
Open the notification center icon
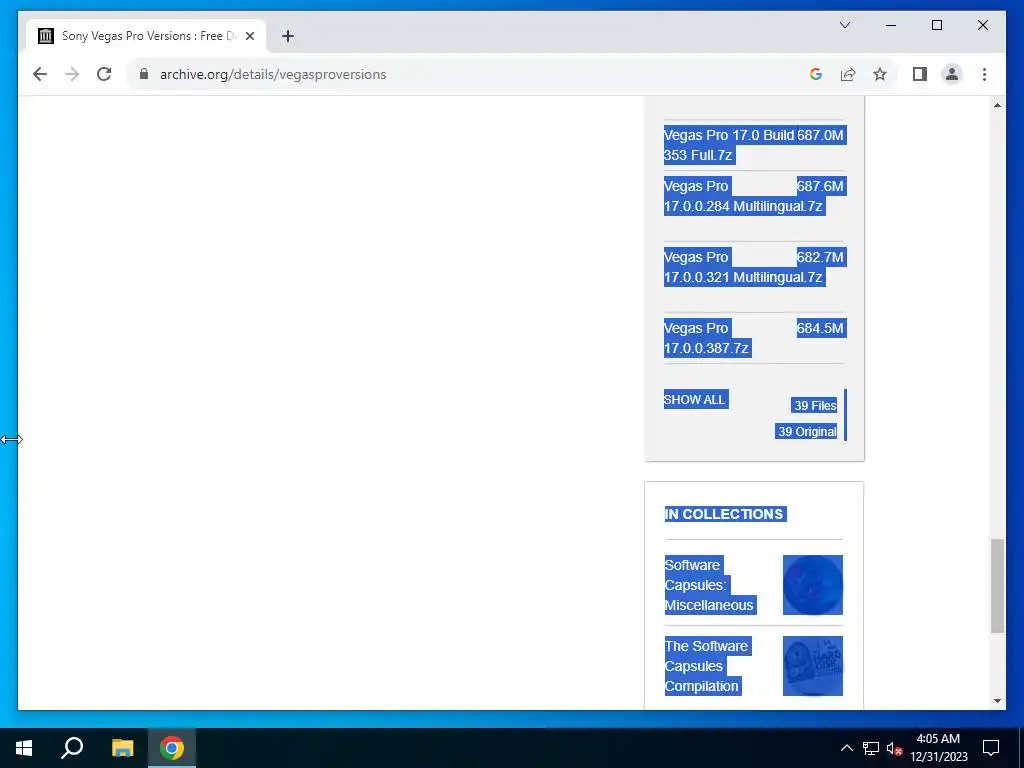[x=991, y=748]
